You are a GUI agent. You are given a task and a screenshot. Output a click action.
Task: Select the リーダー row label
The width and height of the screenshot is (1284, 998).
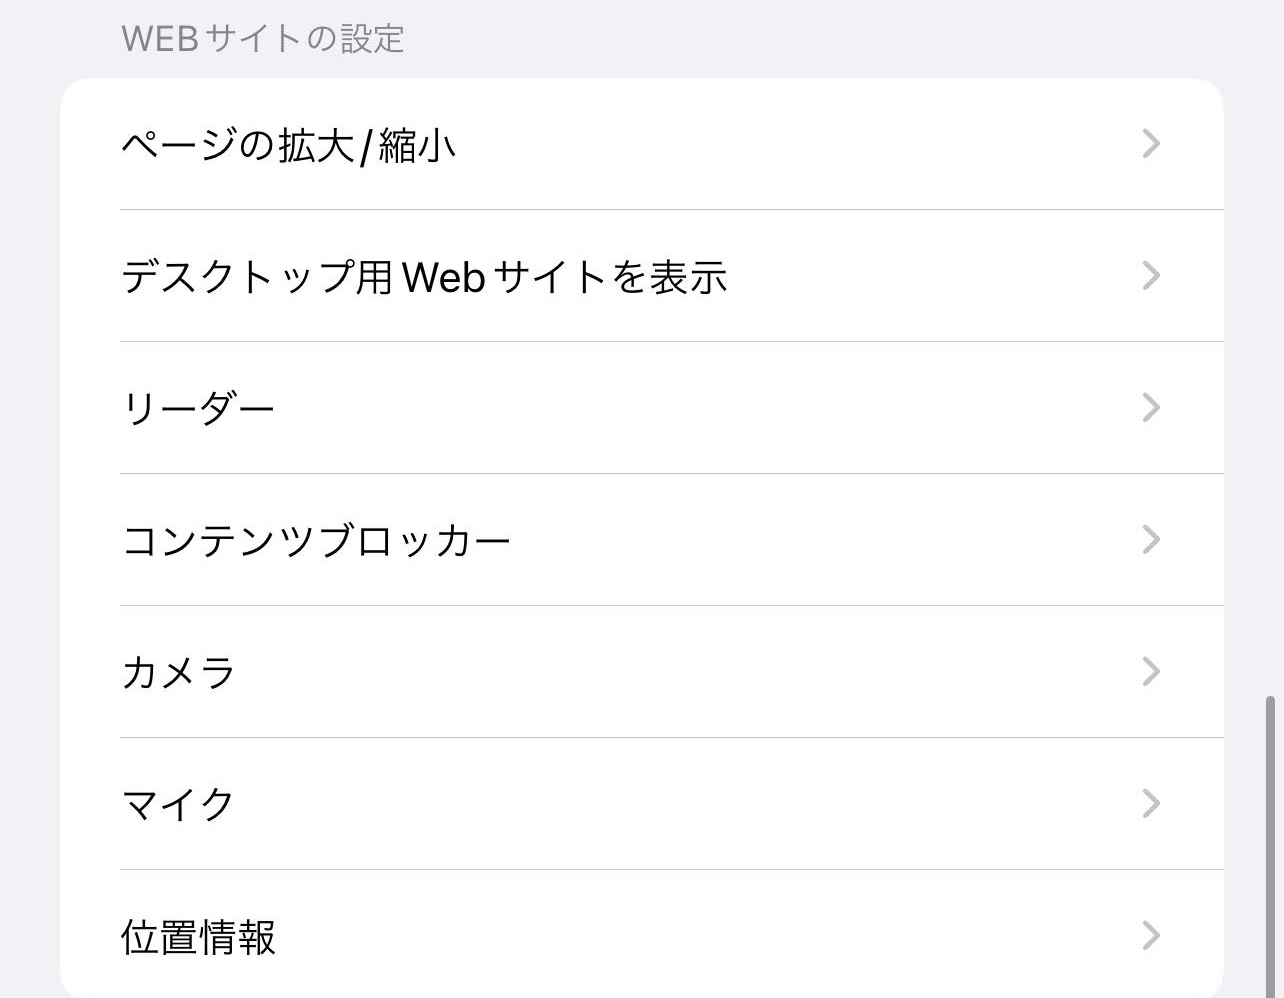(x=198, y=409)
